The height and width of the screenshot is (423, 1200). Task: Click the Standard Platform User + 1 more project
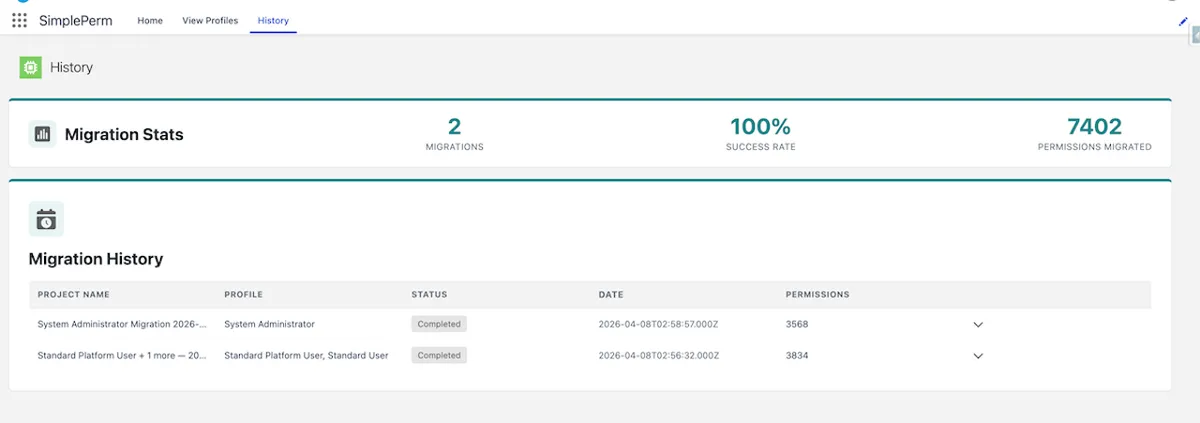point(122,355)
